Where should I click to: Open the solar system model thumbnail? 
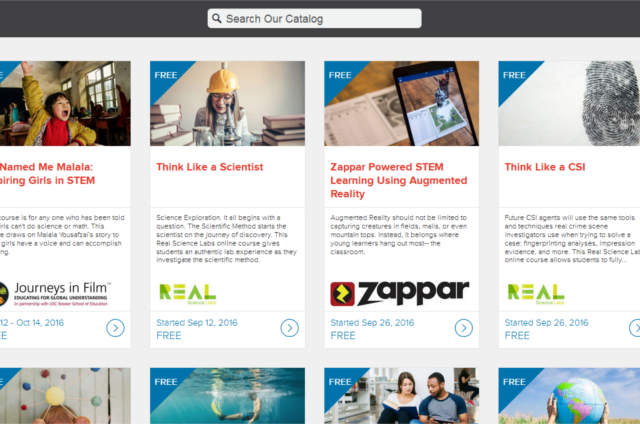(65, 396)
